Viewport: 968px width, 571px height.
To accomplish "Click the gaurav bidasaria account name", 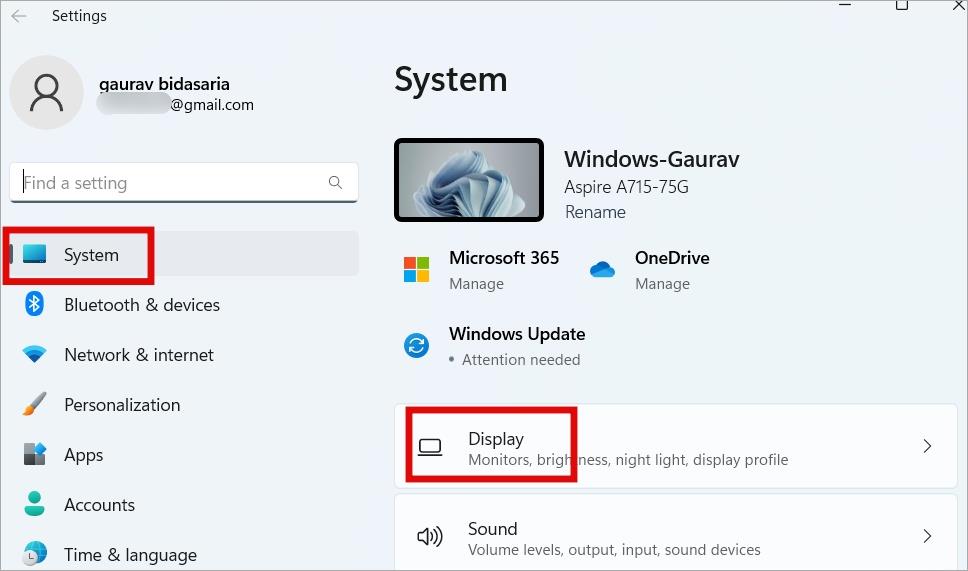I will tap(164, 84).
